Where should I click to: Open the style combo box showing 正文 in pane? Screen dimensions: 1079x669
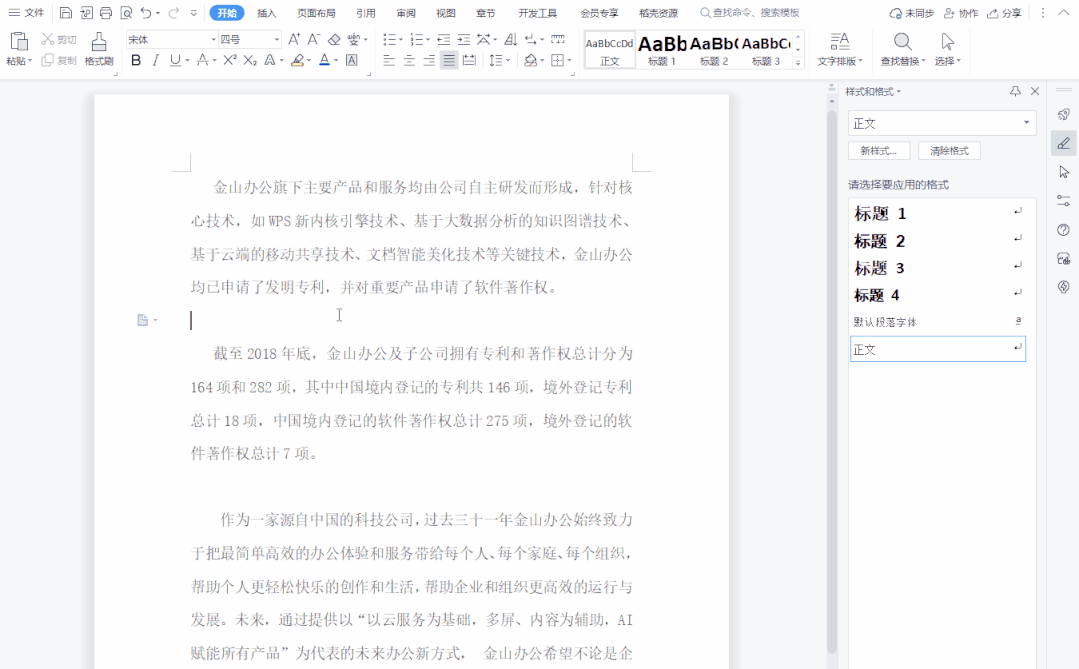(x=942, y=123)
